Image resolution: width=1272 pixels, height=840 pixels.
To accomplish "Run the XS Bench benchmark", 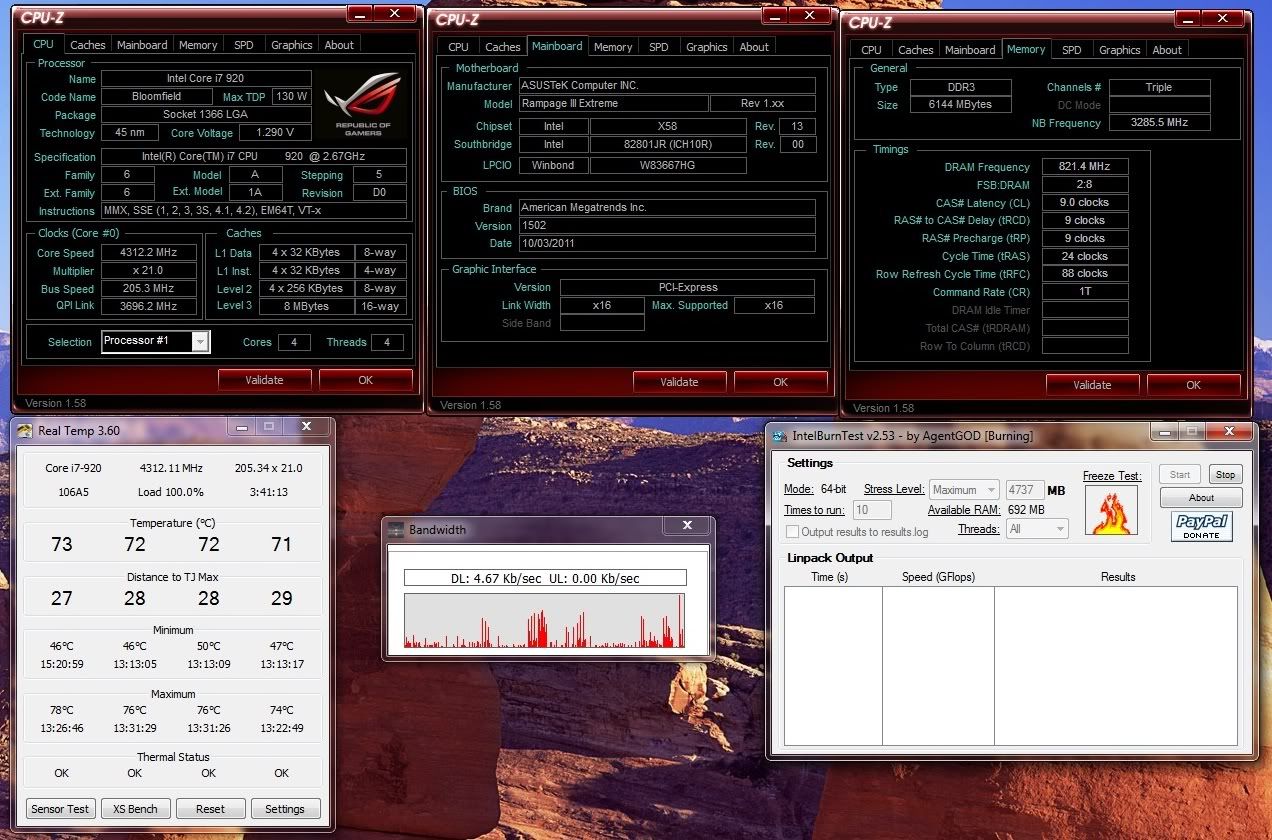I will (x=135, y=809).
